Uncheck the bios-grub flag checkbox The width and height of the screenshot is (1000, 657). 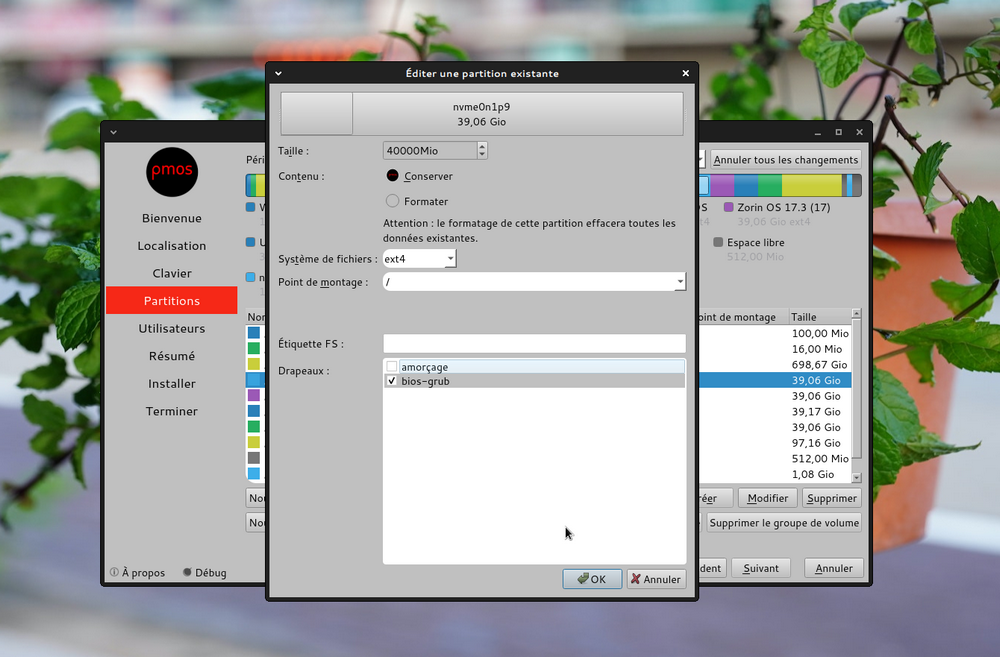pos(392,381)
